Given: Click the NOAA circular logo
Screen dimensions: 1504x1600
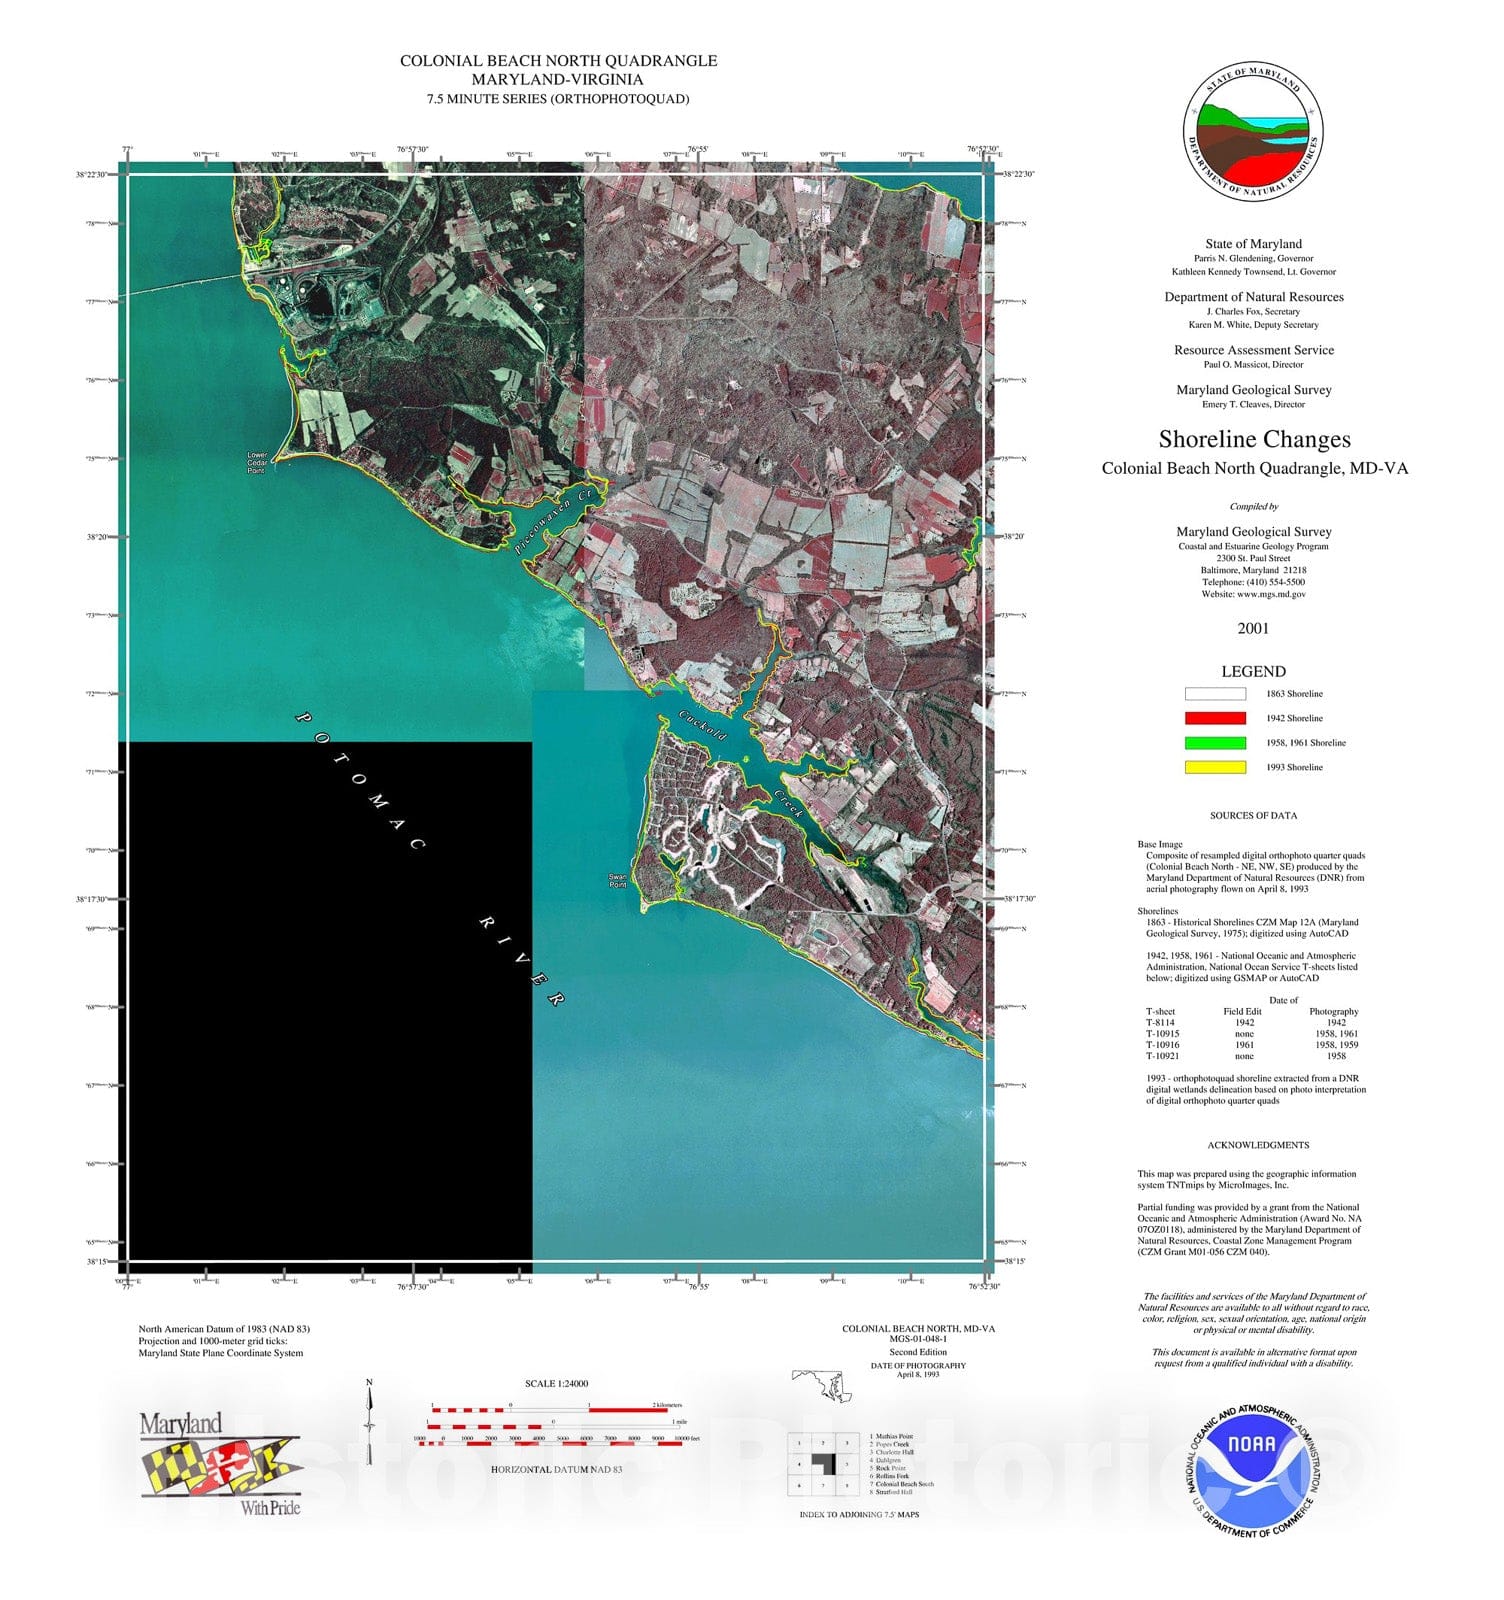Looking at the screenshot, I should 1252,1469.
